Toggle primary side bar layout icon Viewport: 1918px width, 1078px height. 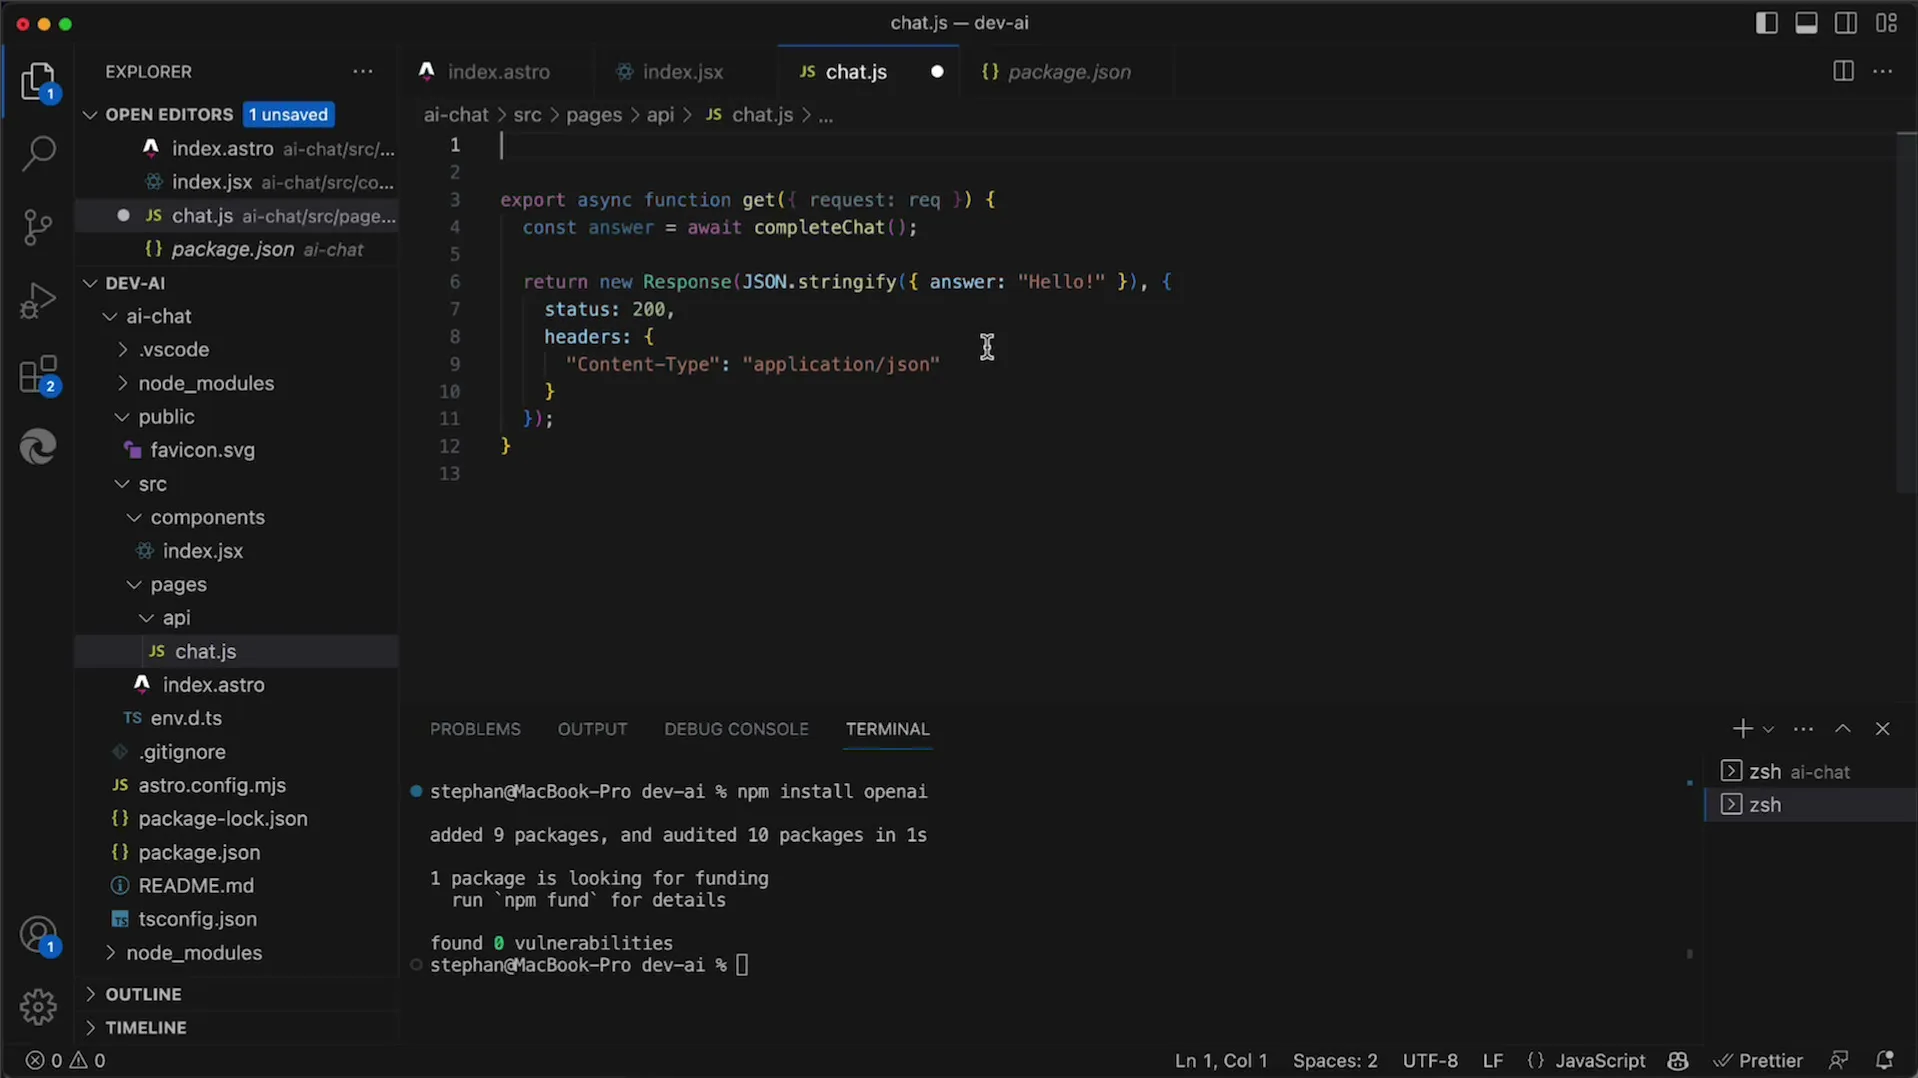[1766, 23]
